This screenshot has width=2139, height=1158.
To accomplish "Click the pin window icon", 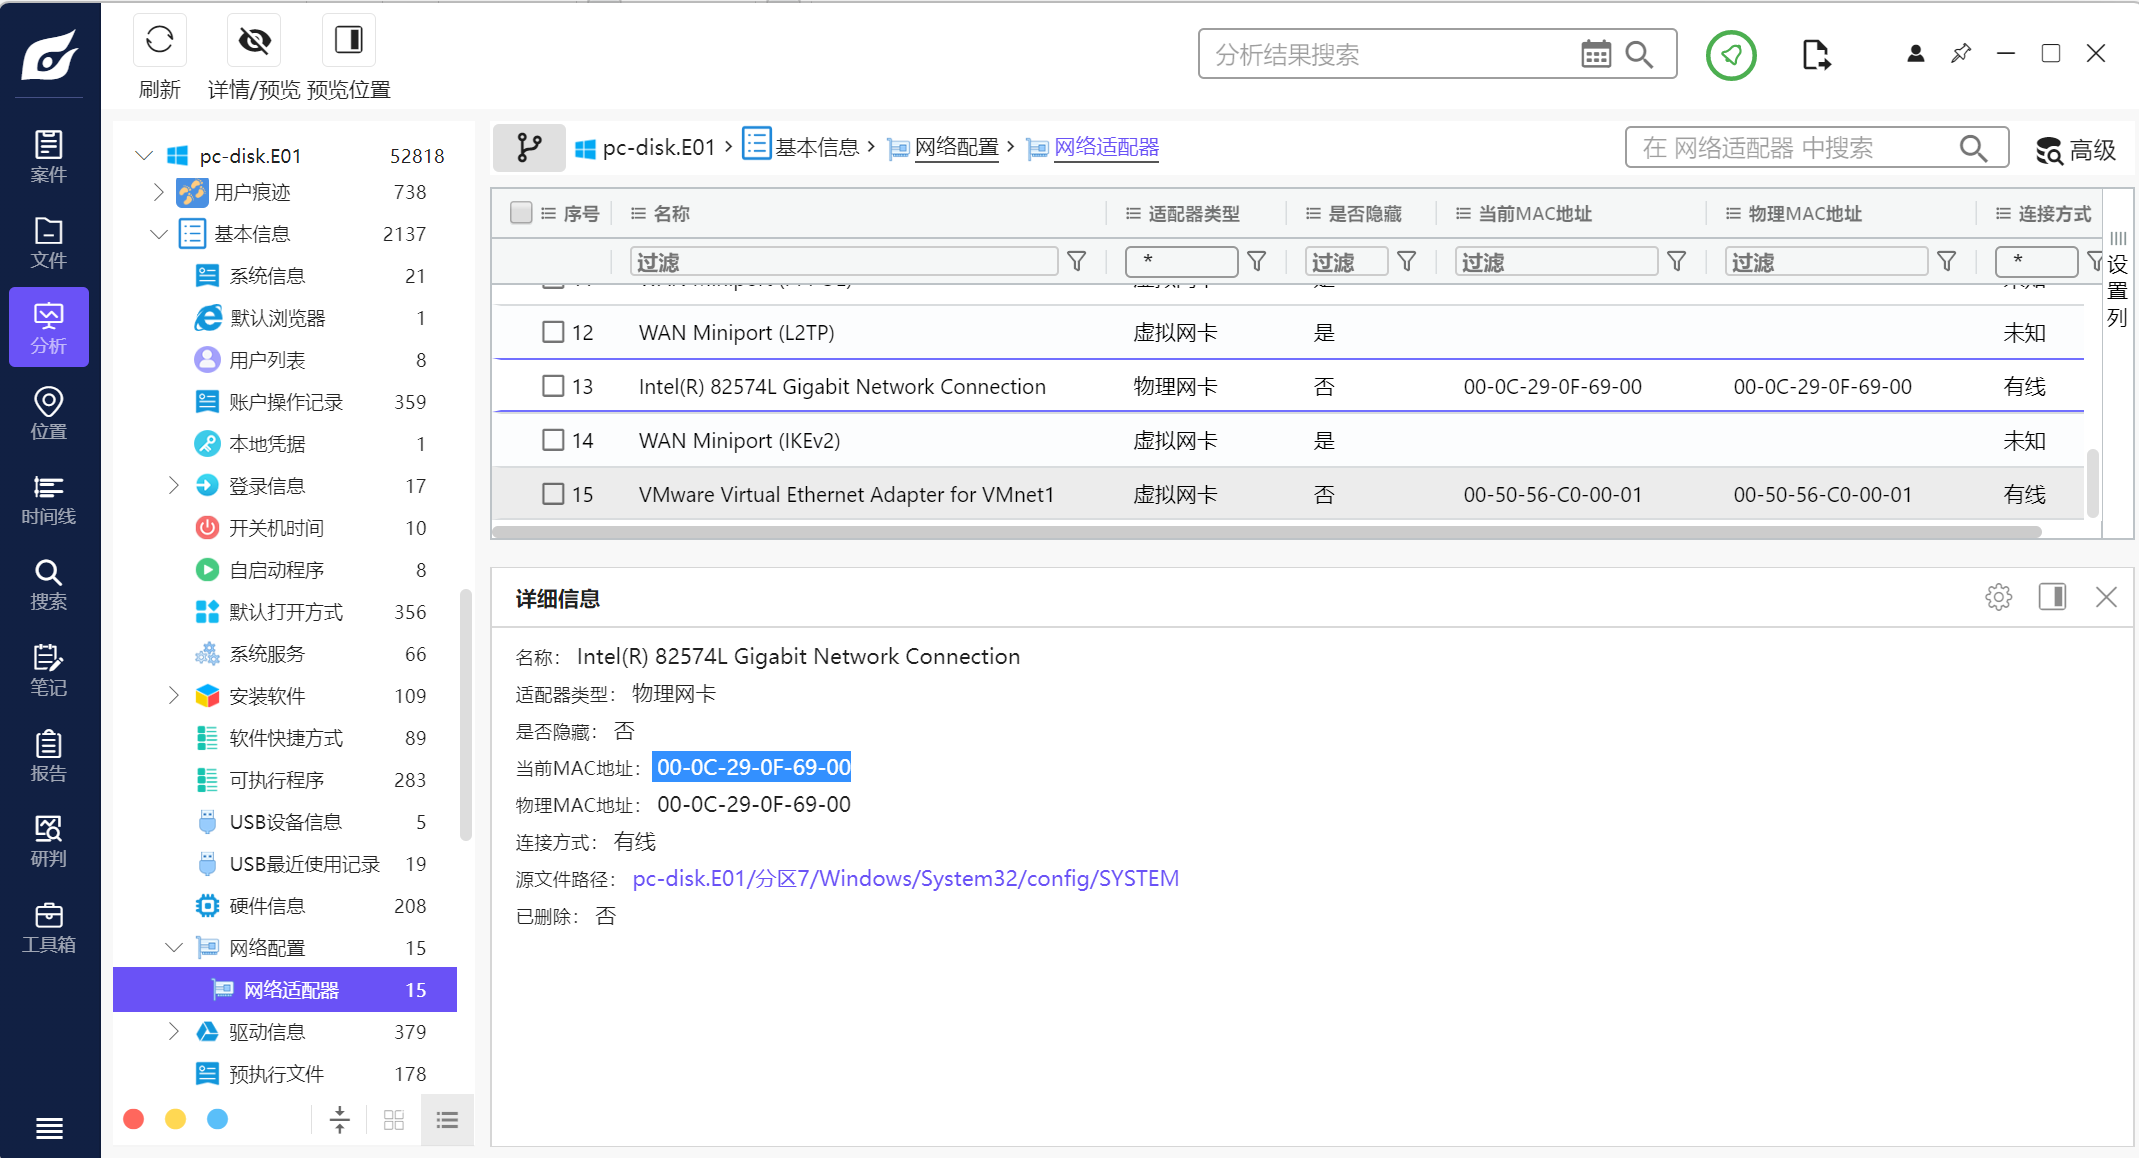I will pyautogui.click(x=1961, y=54).
